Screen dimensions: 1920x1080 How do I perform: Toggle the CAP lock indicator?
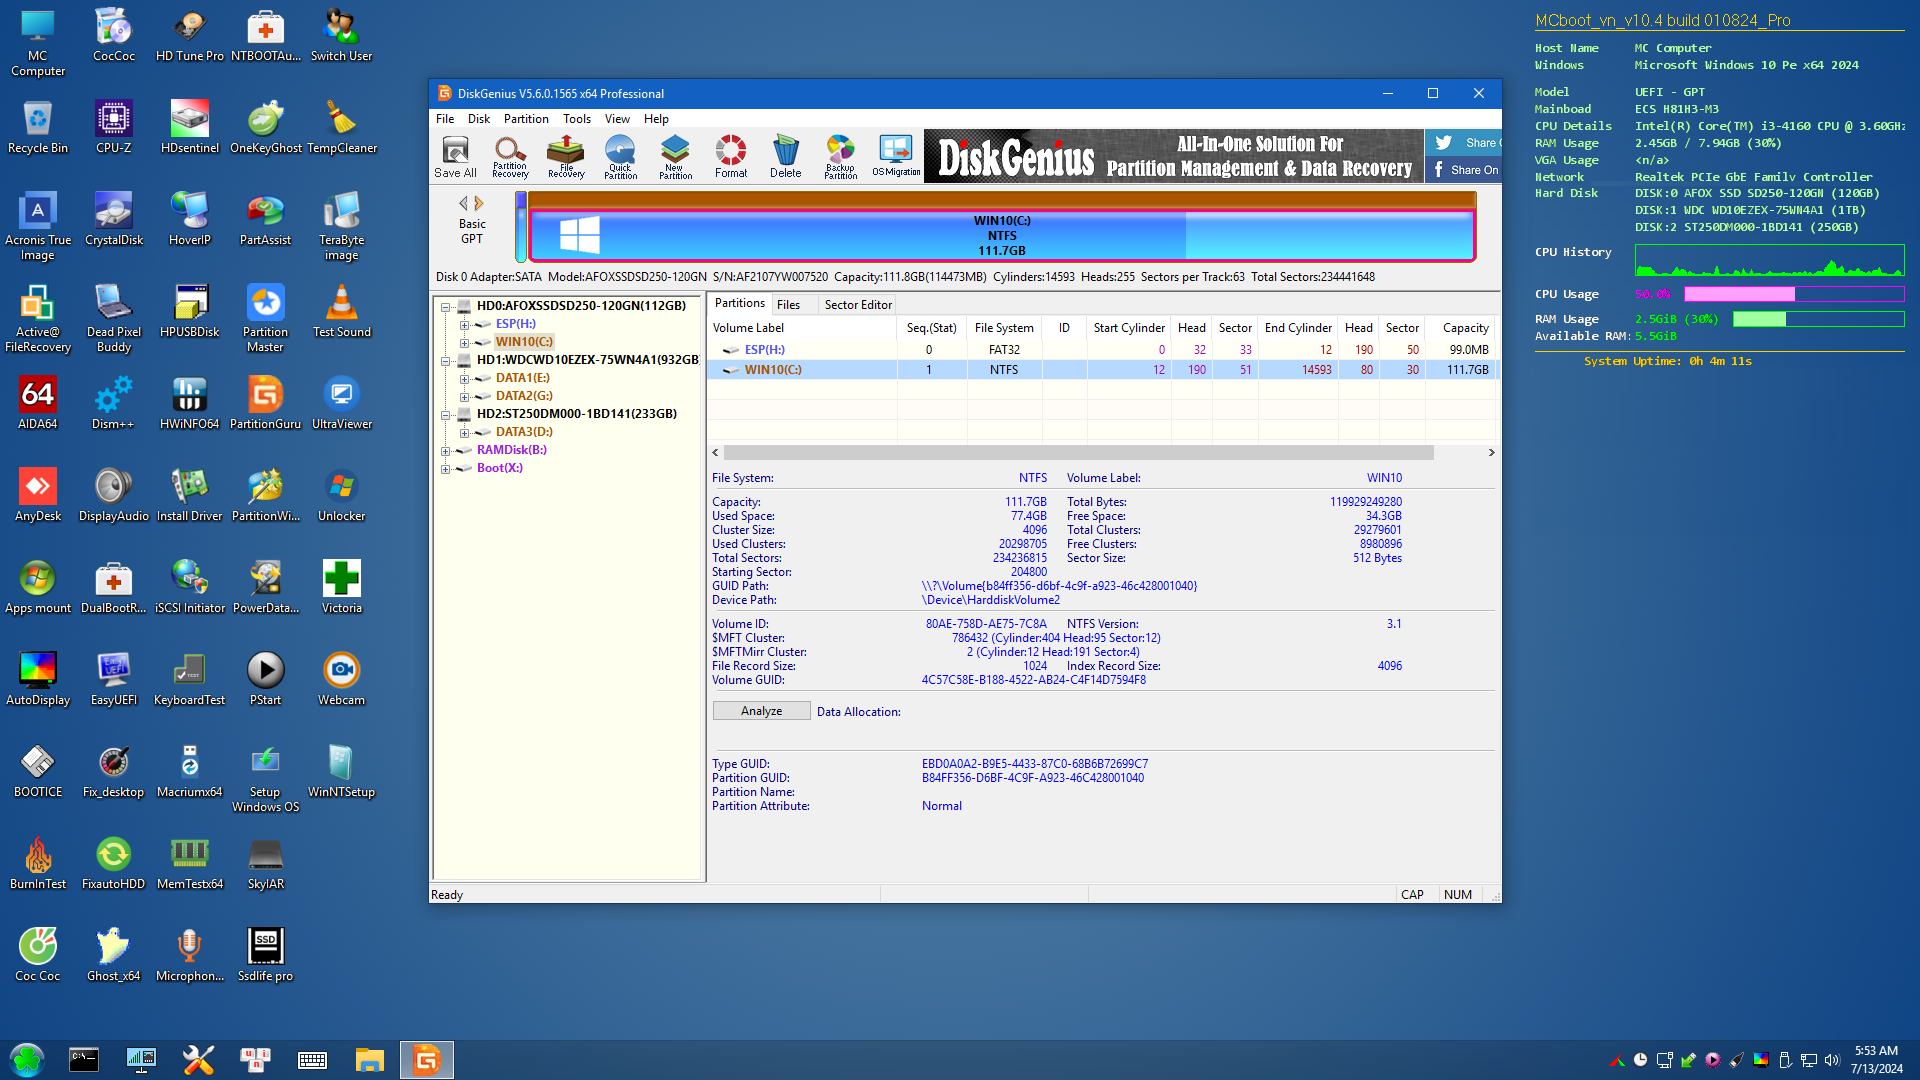pyautogui.click(x=1412, y=894)
